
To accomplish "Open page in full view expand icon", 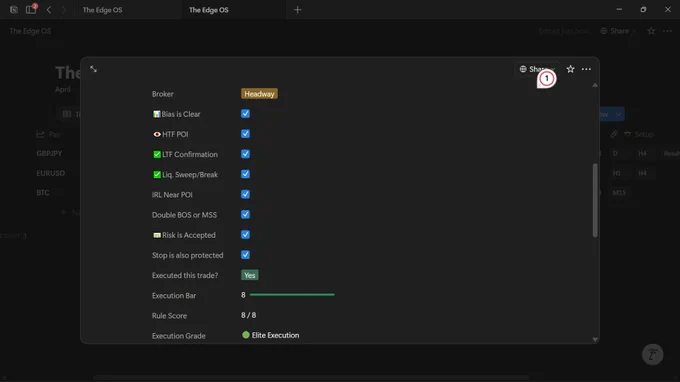I will [x=93, y=69].
